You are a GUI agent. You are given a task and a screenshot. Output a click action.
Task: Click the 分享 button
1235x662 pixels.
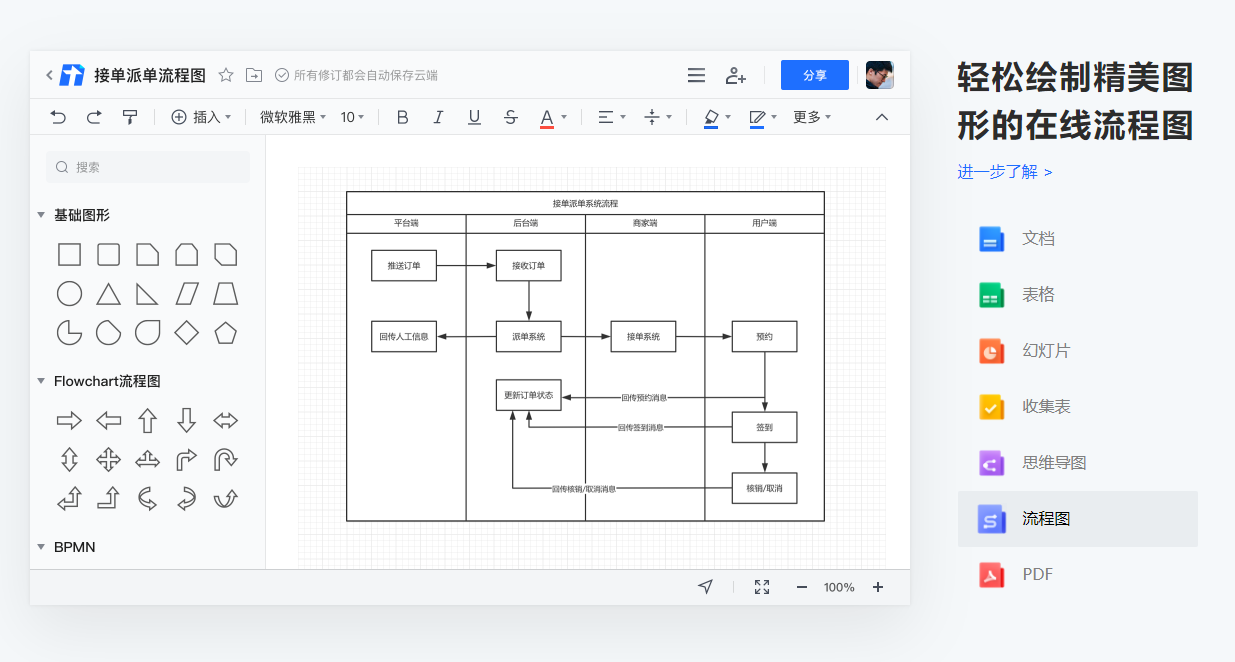pos(814,75)
